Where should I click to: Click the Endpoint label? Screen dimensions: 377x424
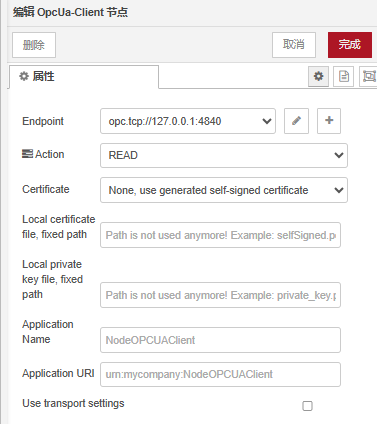pos(43,121)
